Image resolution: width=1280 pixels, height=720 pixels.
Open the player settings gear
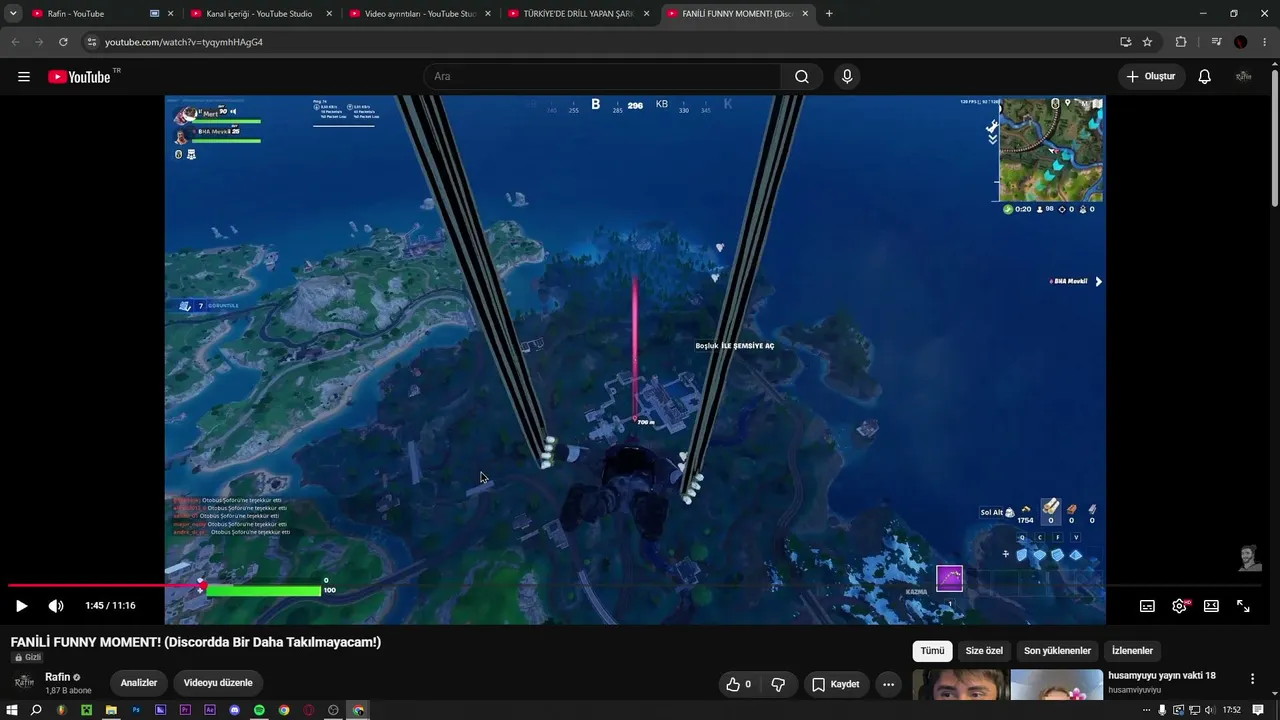pos(1180,606)
